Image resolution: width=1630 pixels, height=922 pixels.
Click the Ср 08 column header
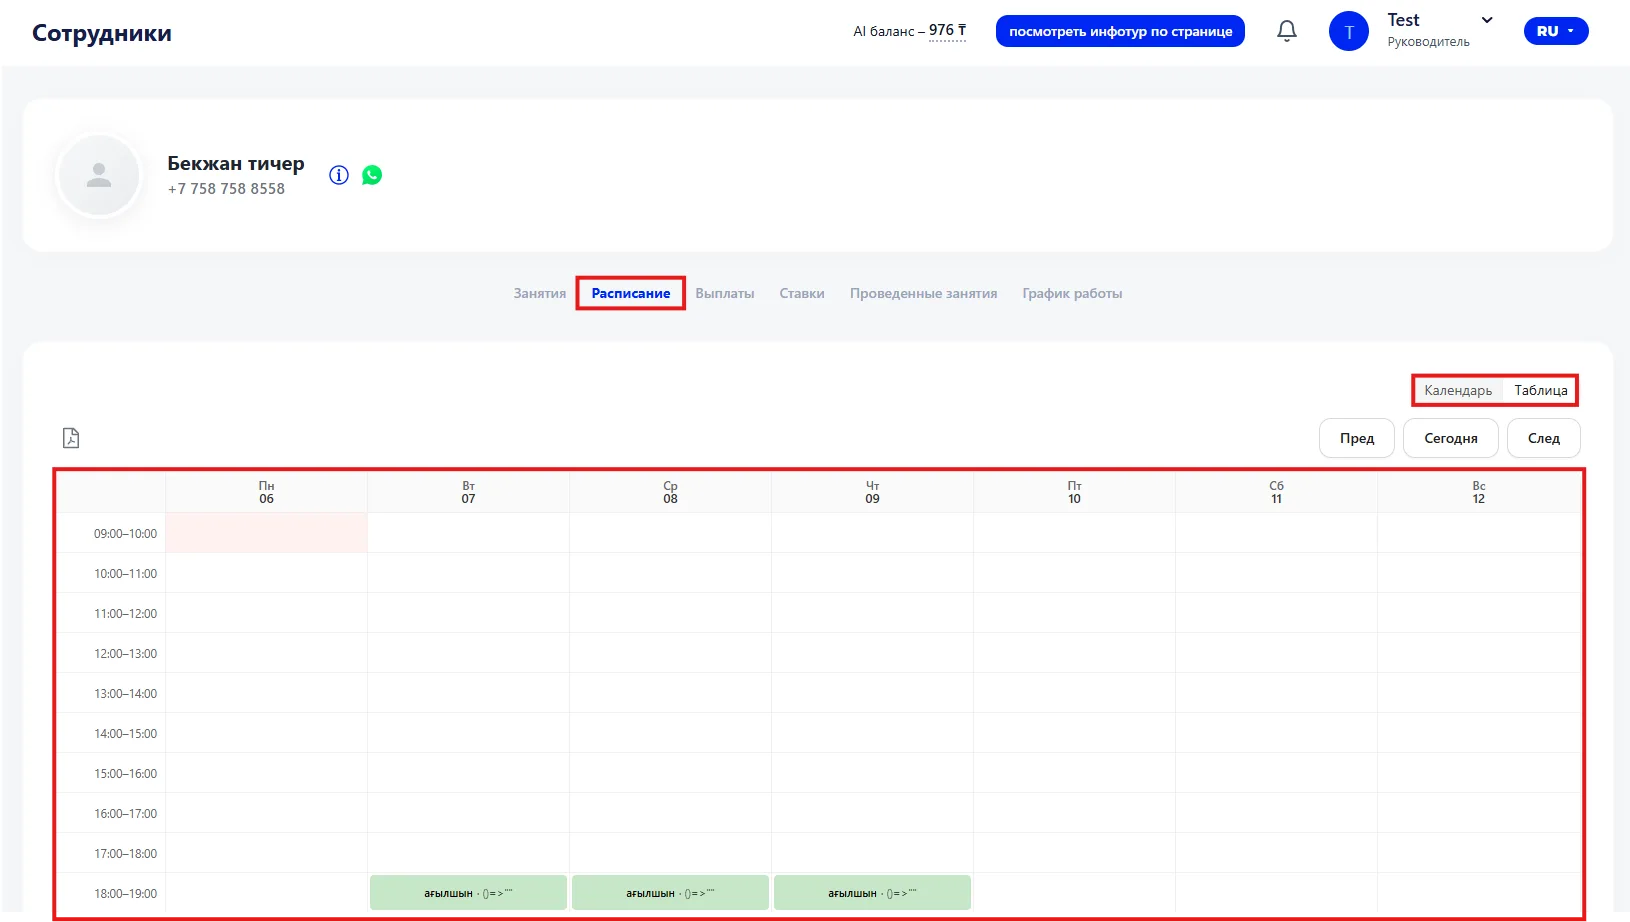click(670, 492)
